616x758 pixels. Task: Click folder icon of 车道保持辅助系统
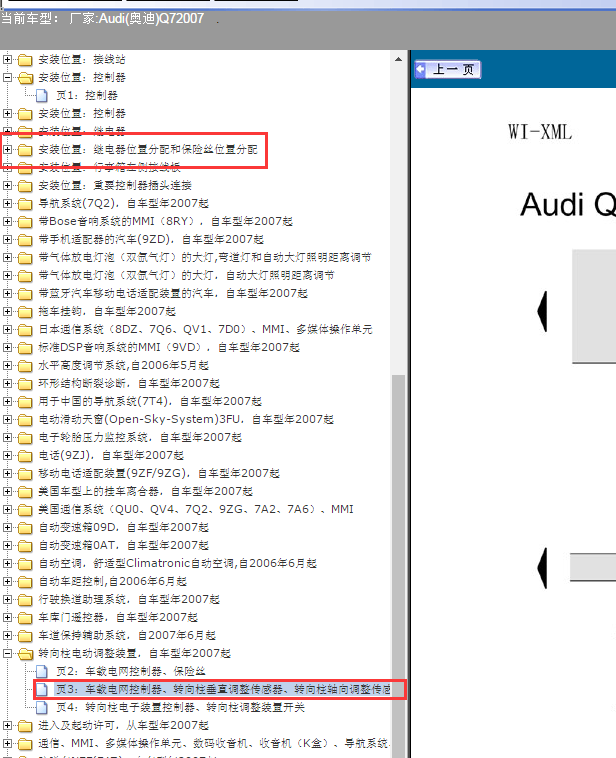tap(25, 636)
